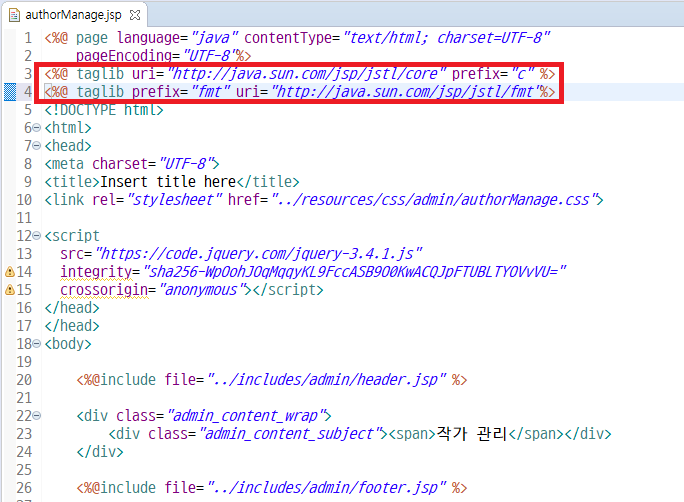The width and height of the screenshot is (684, 502).
Task: Click line number 25 in the gutter
Action: click(x=24, y=469)
